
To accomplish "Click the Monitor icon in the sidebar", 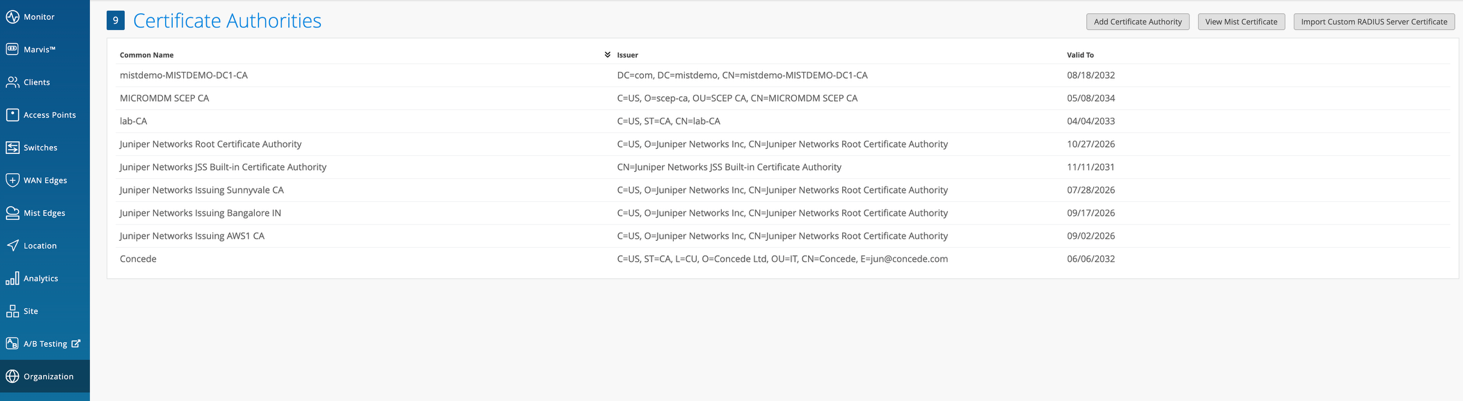I will (x=12, y=17).
